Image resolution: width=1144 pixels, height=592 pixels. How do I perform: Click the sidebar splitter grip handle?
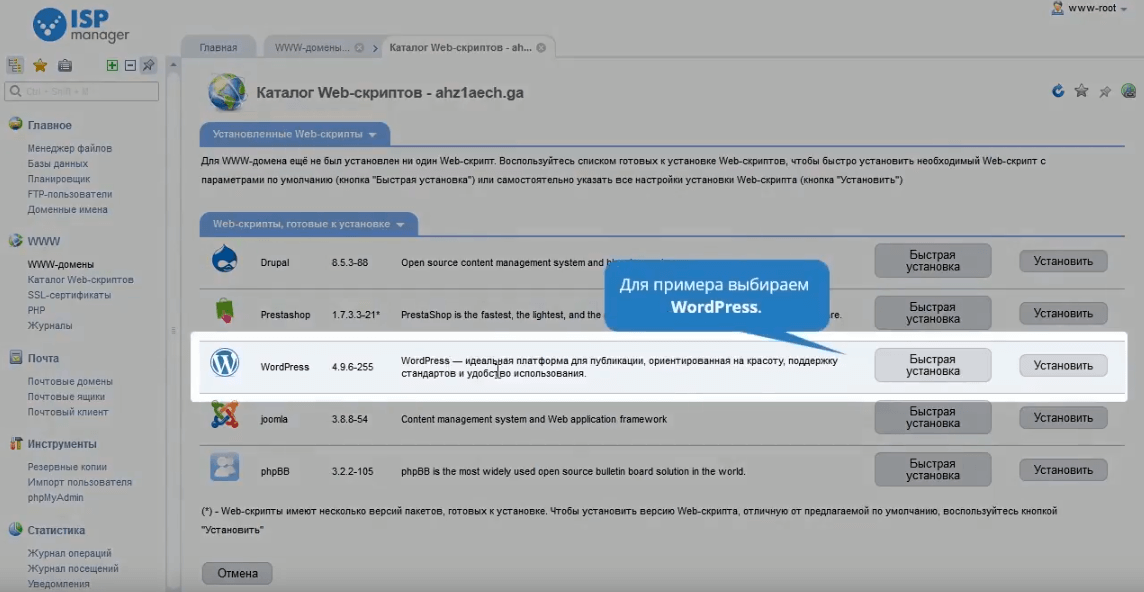point(174,331)
